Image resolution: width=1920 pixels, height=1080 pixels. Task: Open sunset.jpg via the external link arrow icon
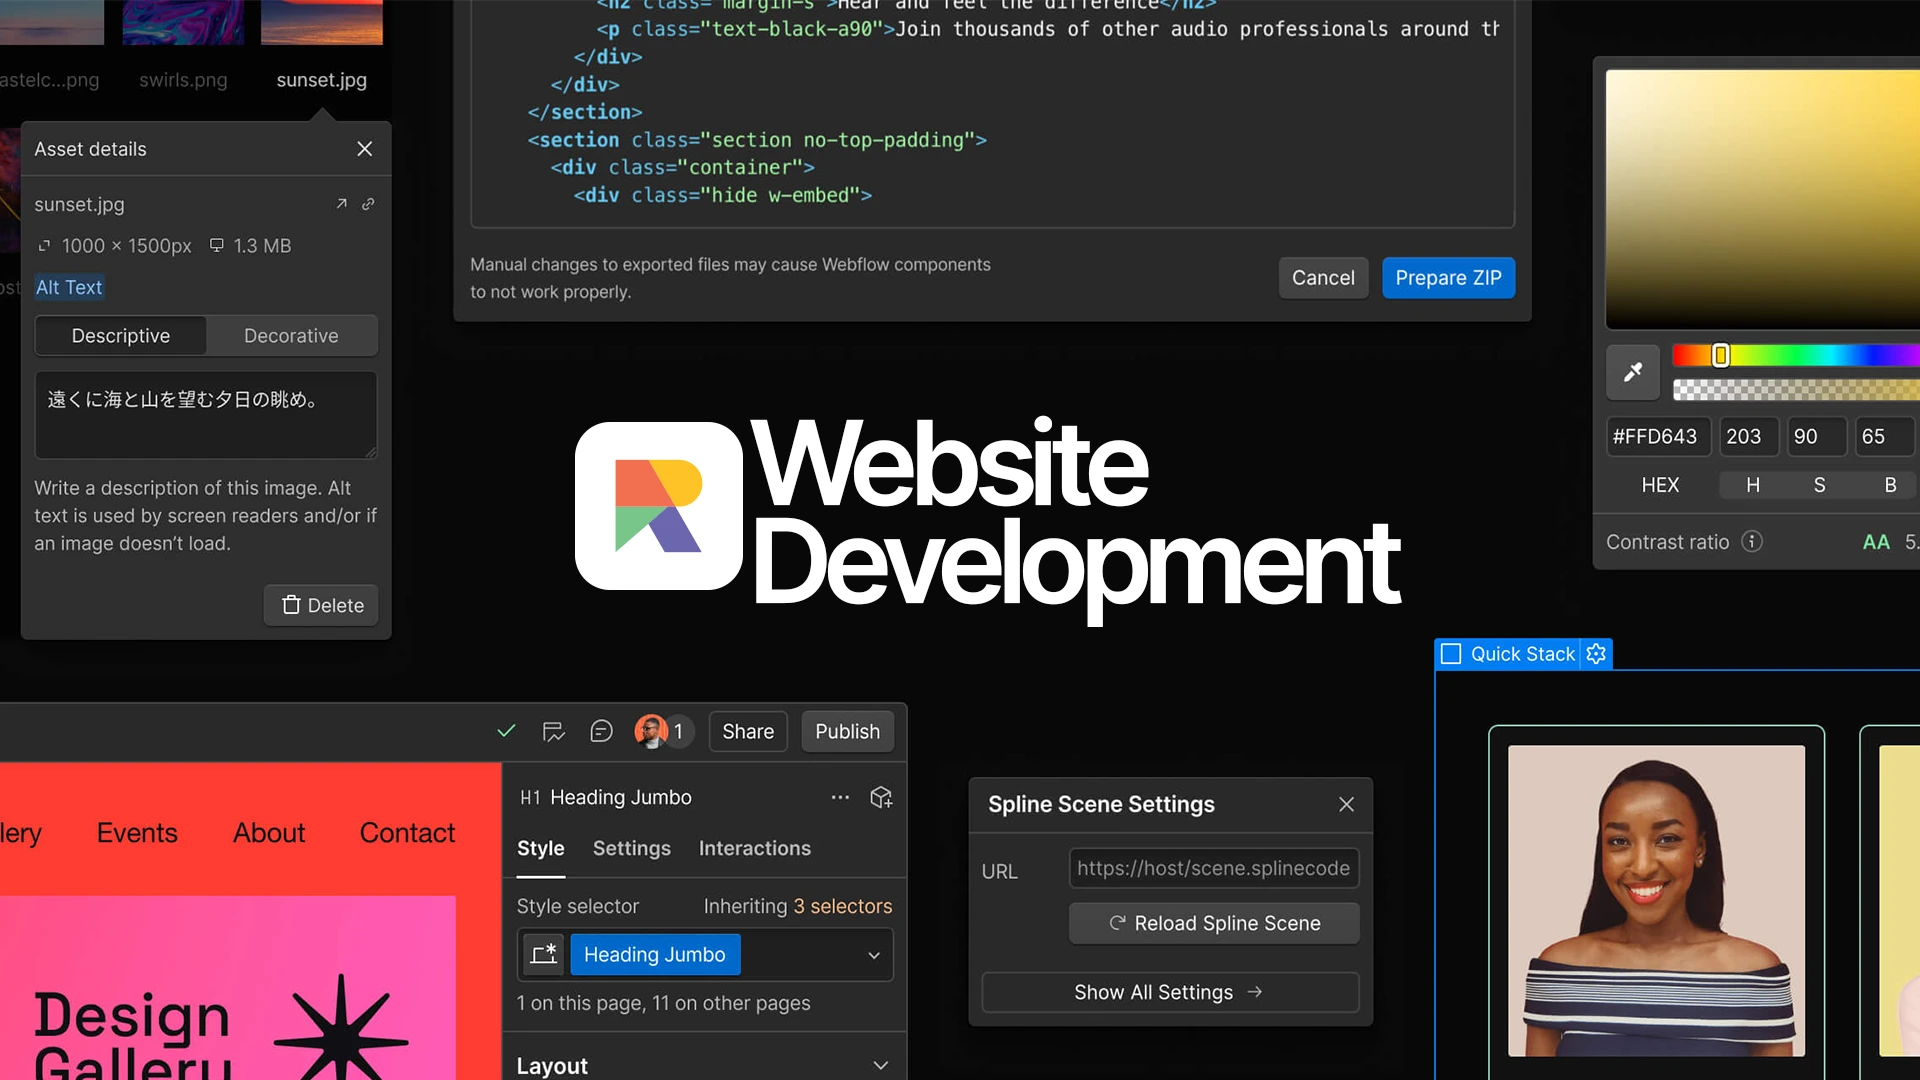click(x=341, y=204)
